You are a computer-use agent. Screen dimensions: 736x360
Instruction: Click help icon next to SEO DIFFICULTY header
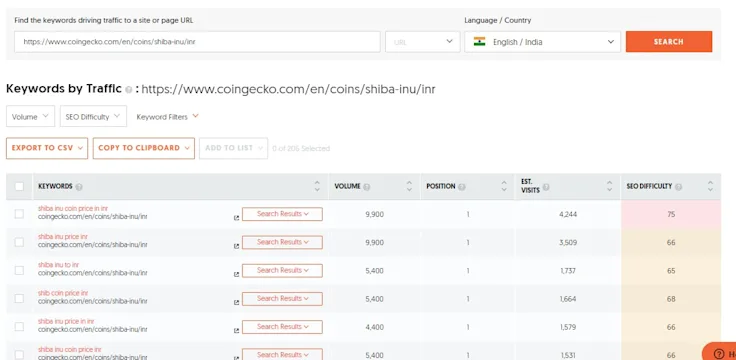pos(679,187)
